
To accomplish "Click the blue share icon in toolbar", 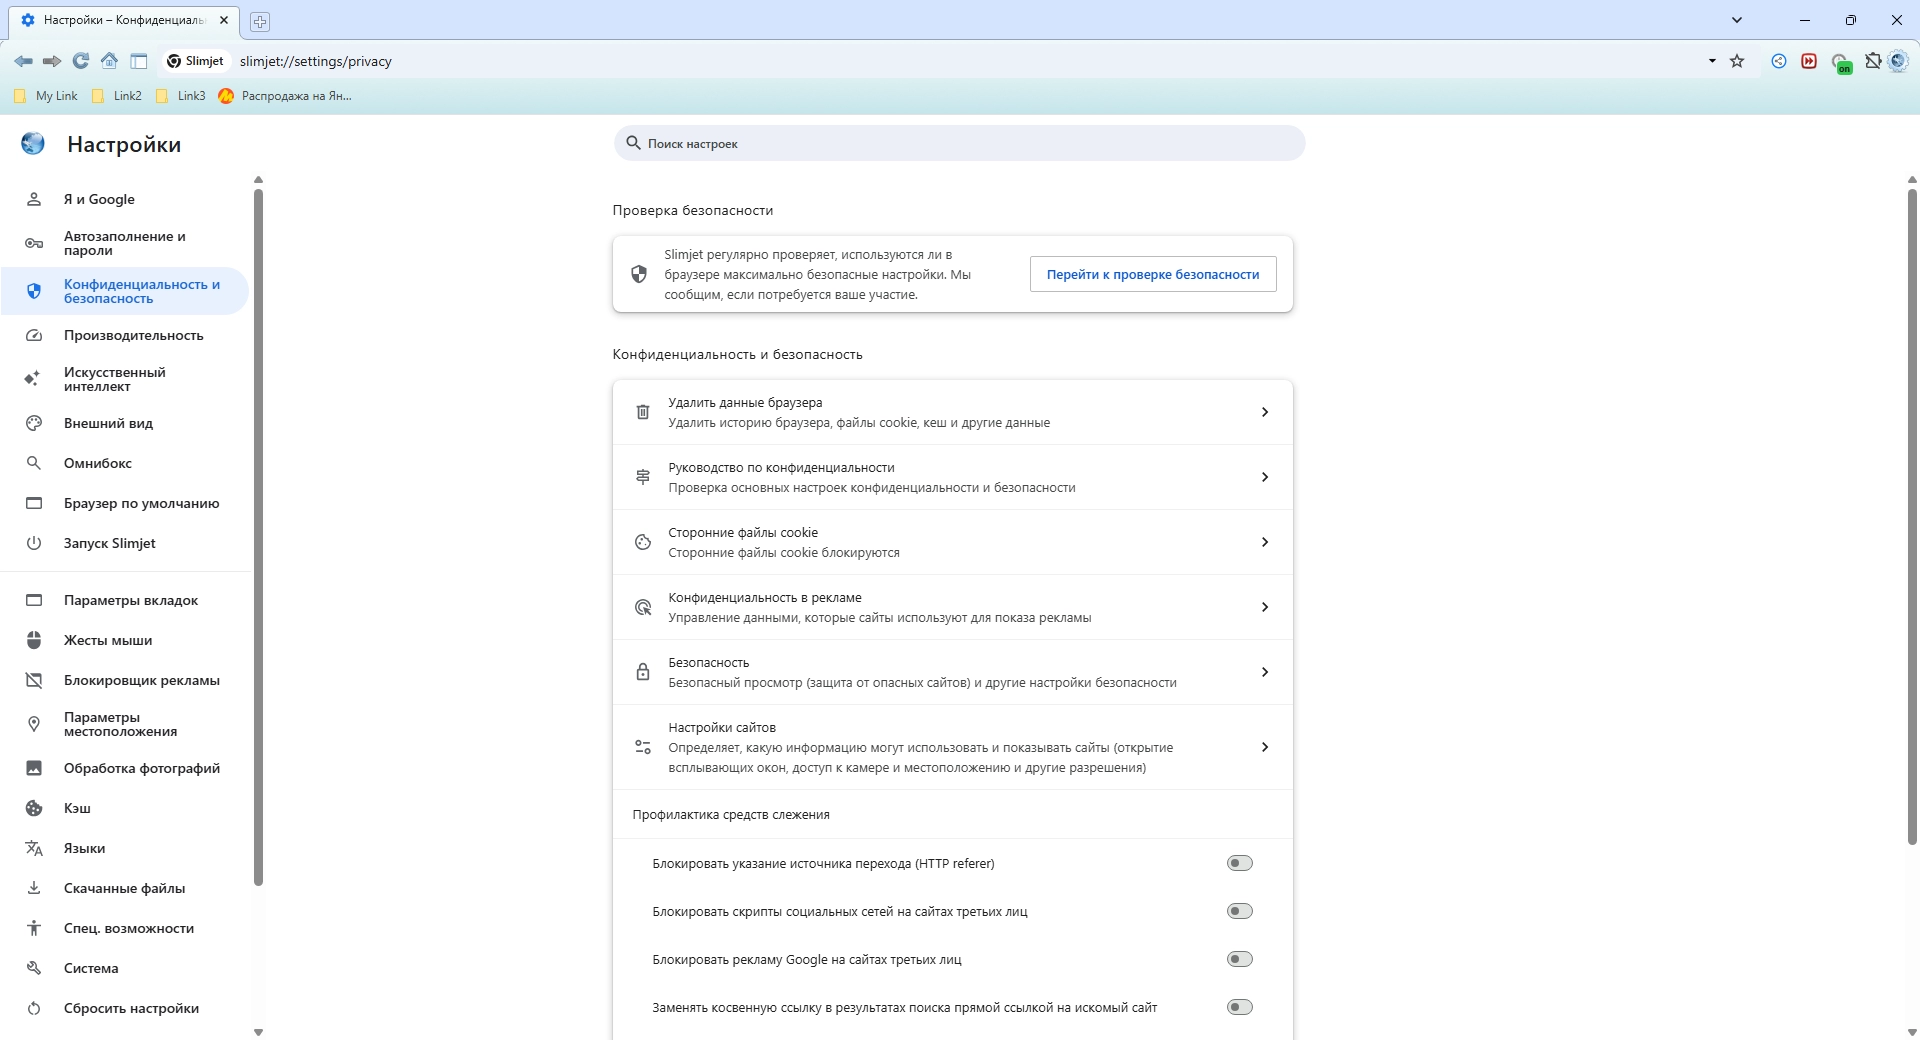I will (x=1779, y=61).
